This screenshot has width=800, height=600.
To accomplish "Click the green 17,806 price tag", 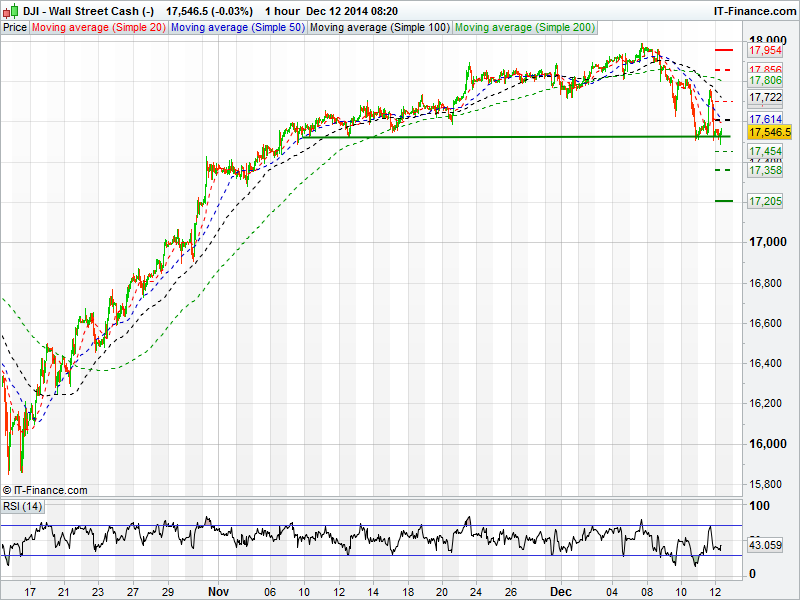I will [x=765, y=80].
